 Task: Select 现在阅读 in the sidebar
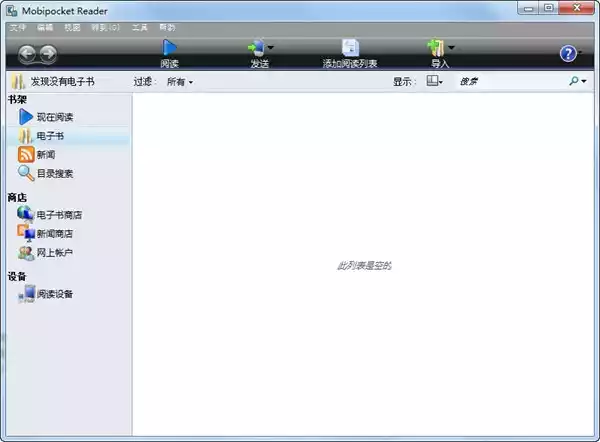coord(55,117)
